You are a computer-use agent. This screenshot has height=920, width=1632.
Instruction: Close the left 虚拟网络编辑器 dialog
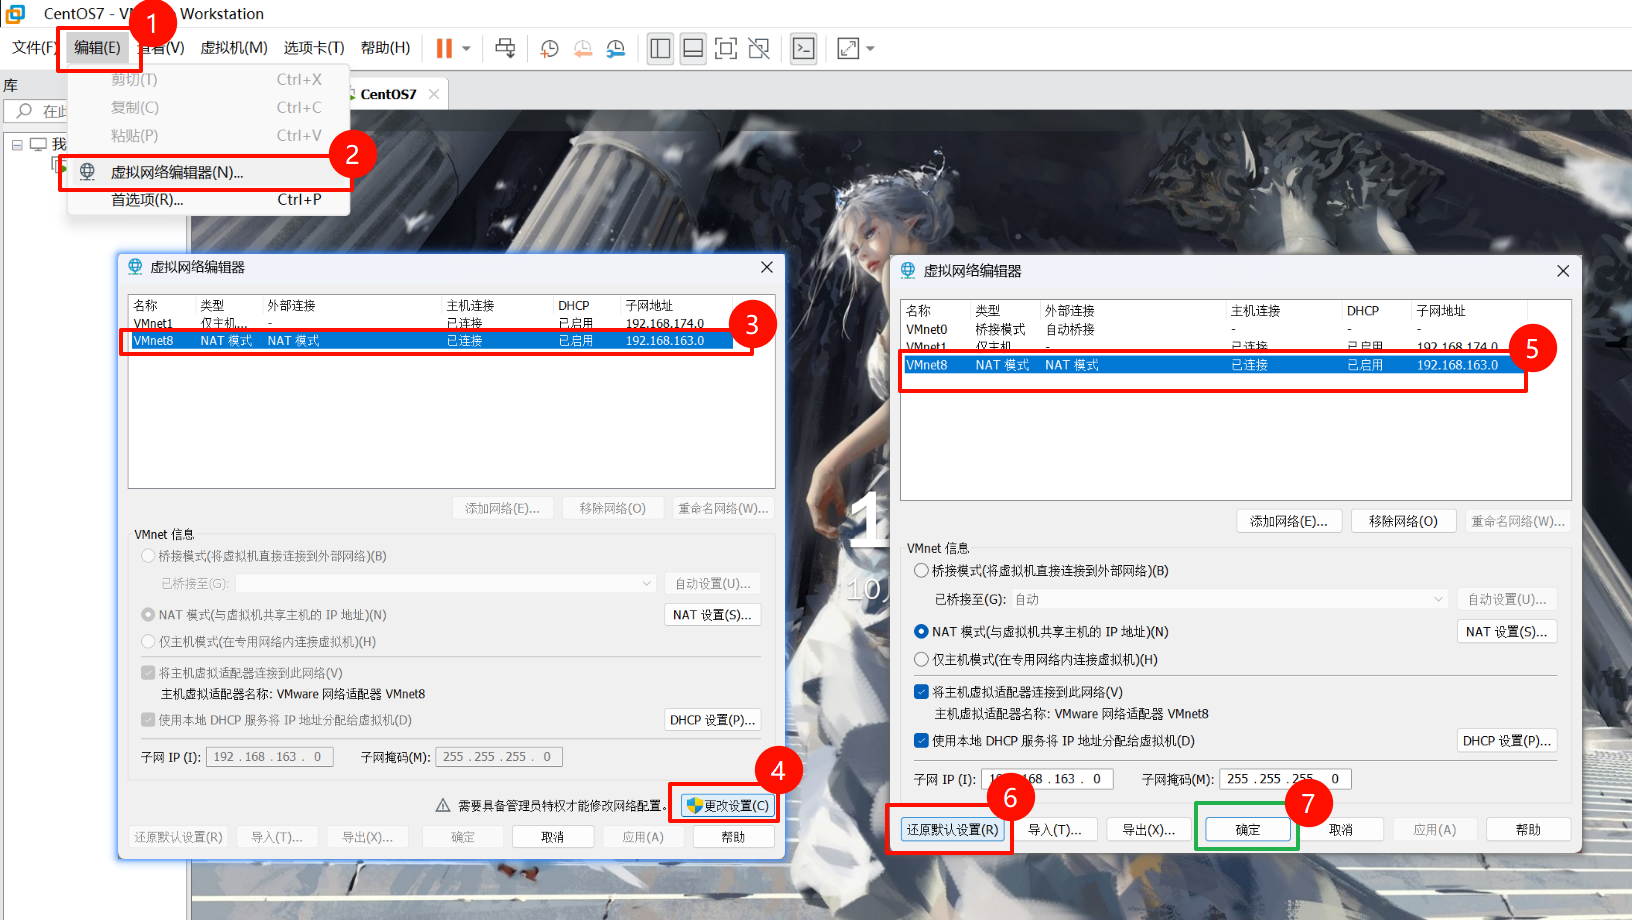(x=767, y=267)
